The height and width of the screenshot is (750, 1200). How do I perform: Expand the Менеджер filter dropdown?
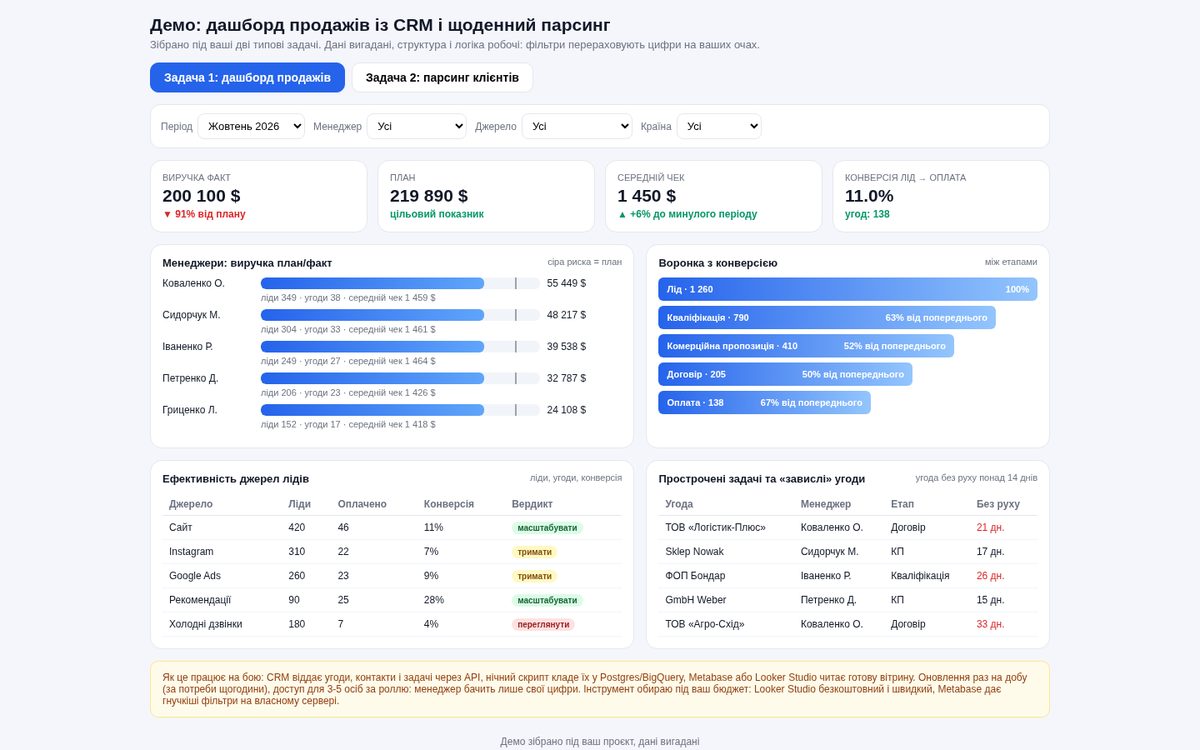pos(417,126)
